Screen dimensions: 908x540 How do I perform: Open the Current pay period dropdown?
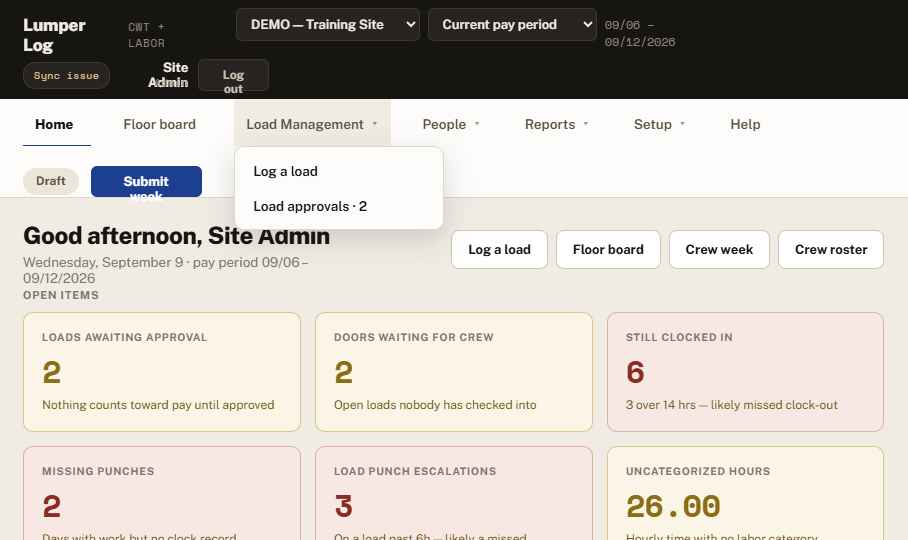point(512,25)
